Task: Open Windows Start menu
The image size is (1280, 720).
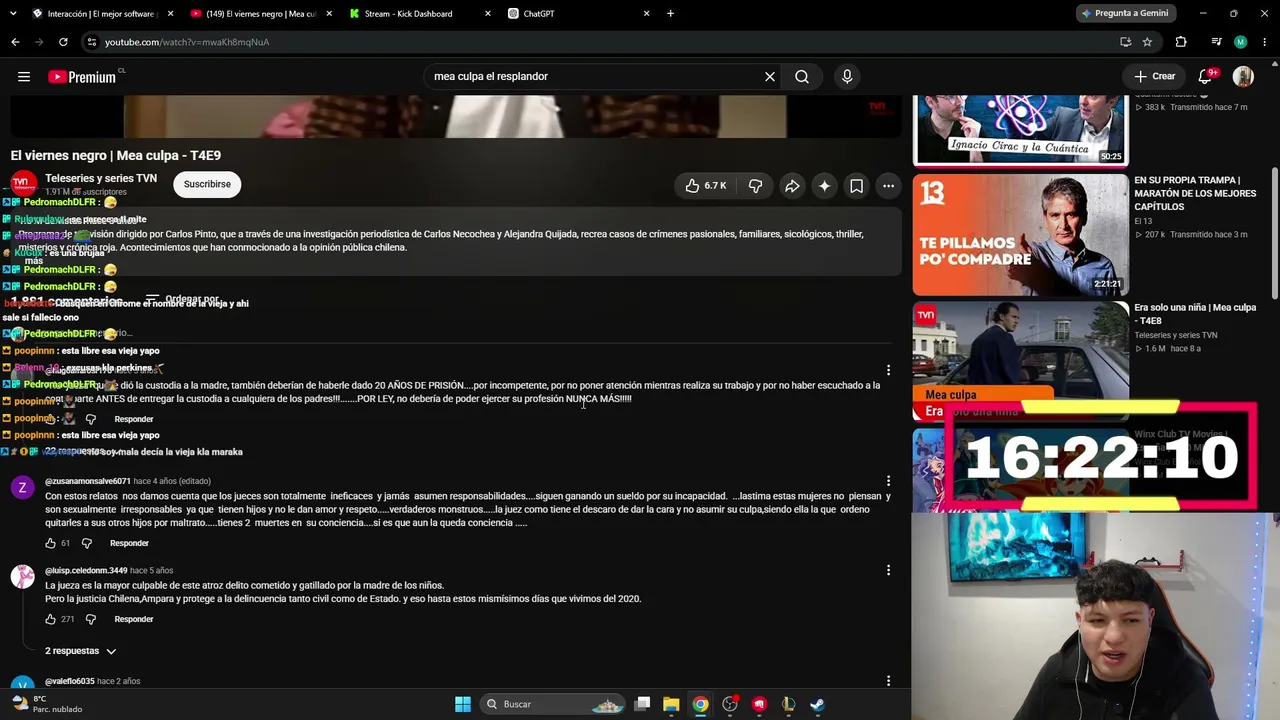Action: 463,704
